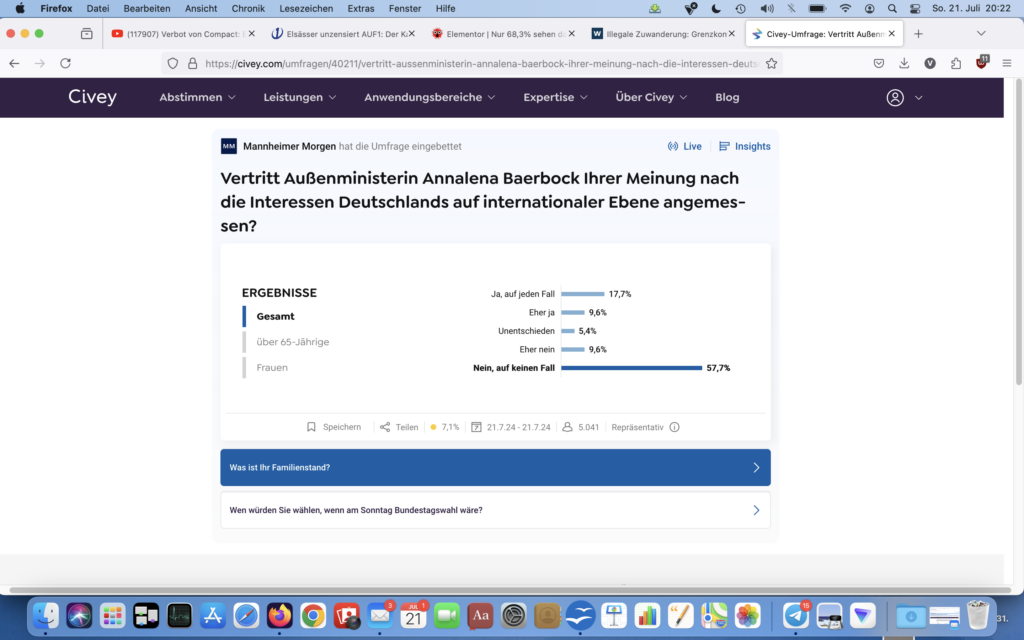Open the Civey user account icon

(x=895, y=98)
